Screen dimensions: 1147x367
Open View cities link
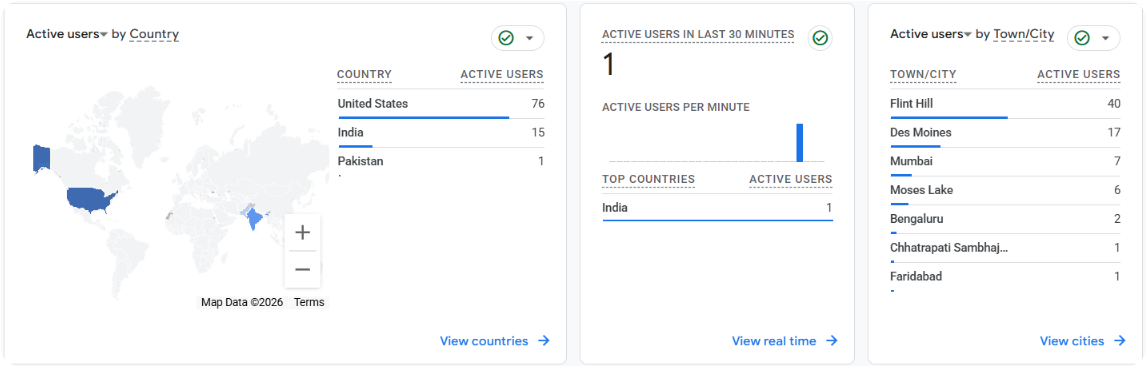point(1072,341)
